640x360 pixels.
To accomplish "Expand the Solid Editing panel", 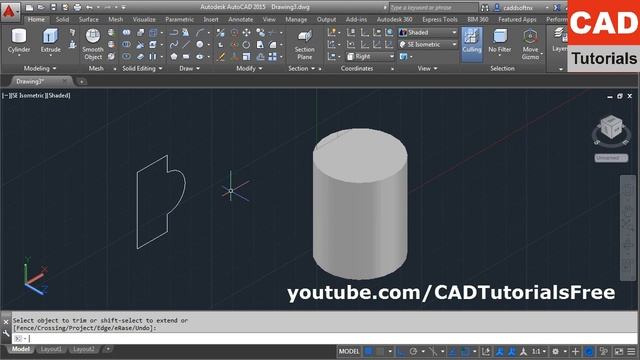I will click(x=142, y=68).
